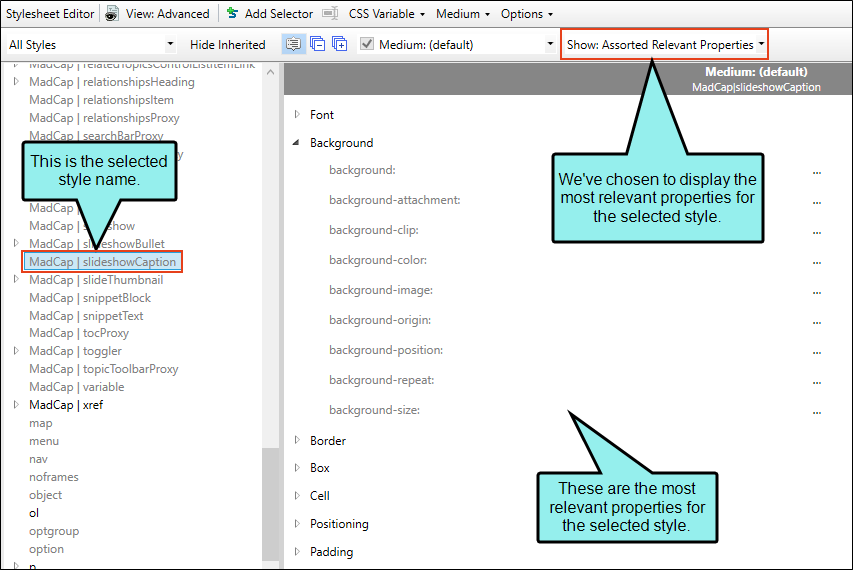Expand MadCap | toggler style
Image resolution: width=853 pixels, height=570 pixels.
16,351
